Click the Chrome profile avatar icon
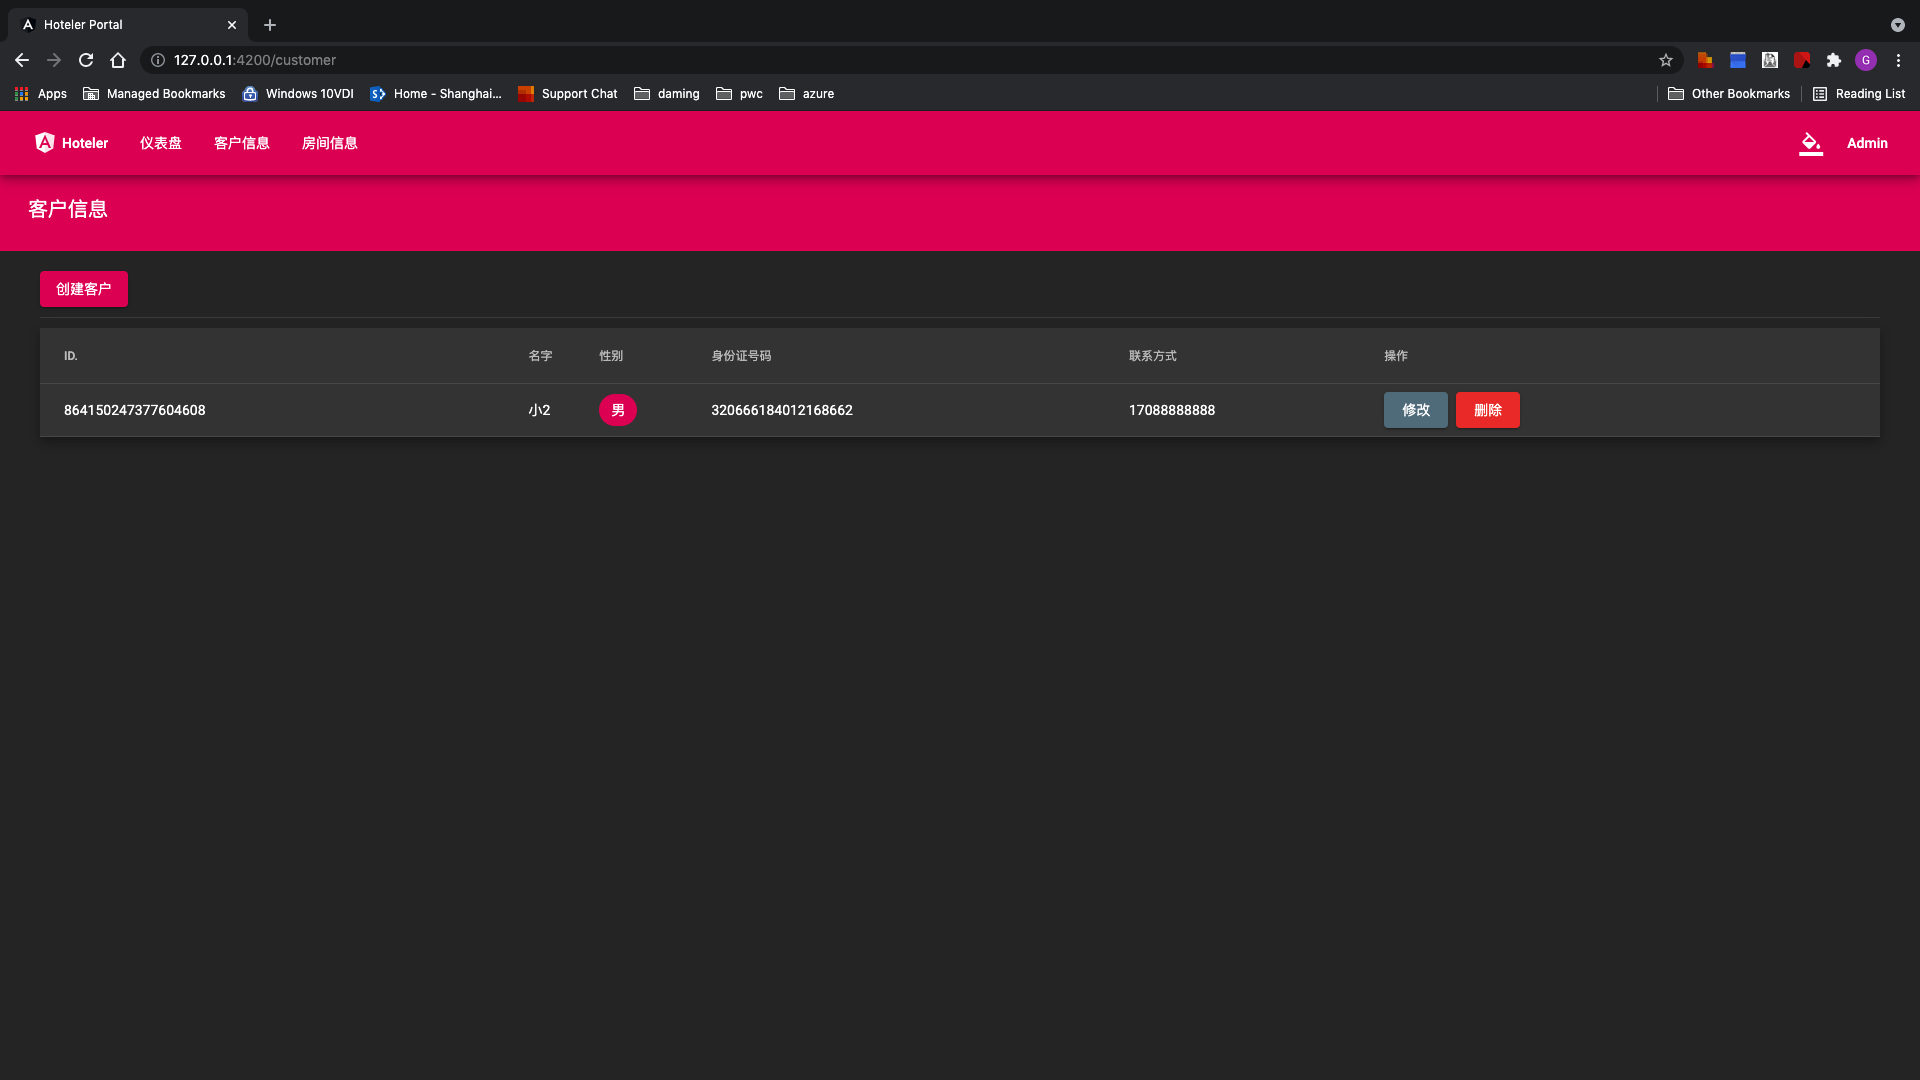The width and height of the screenshot is (1920, 1080). tap(1865, 60)
